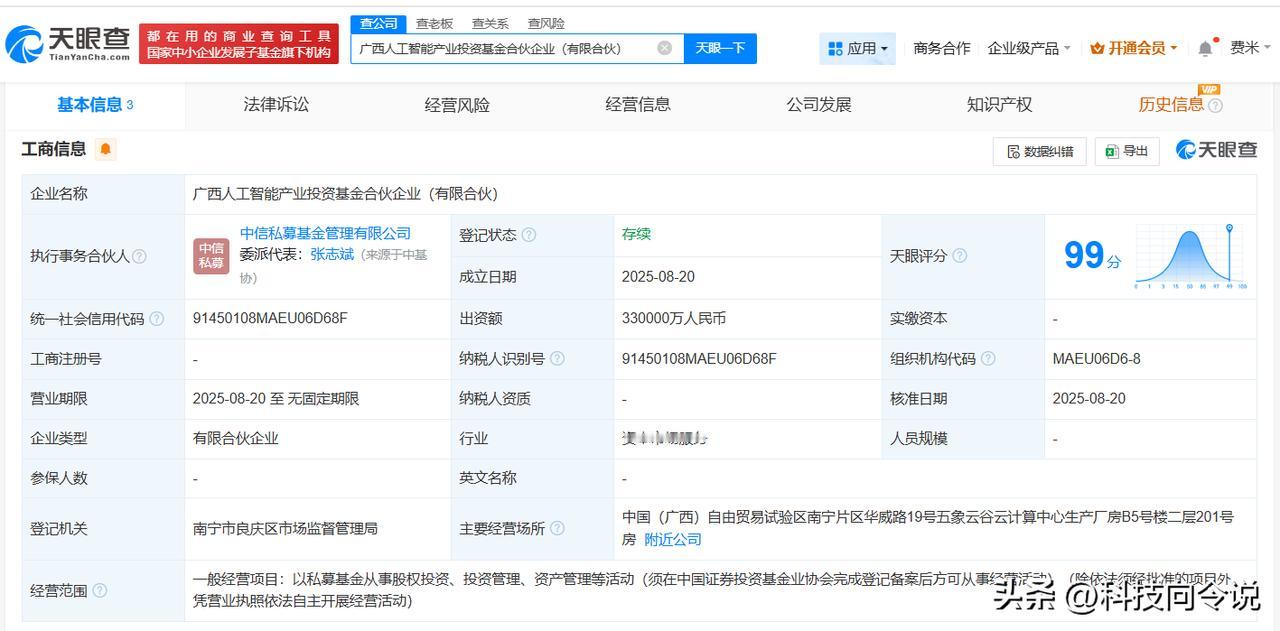Open the 法律诉讼 tab
Image resolution: width=1280 pixels, height=631 pixels.
(276, 104)
